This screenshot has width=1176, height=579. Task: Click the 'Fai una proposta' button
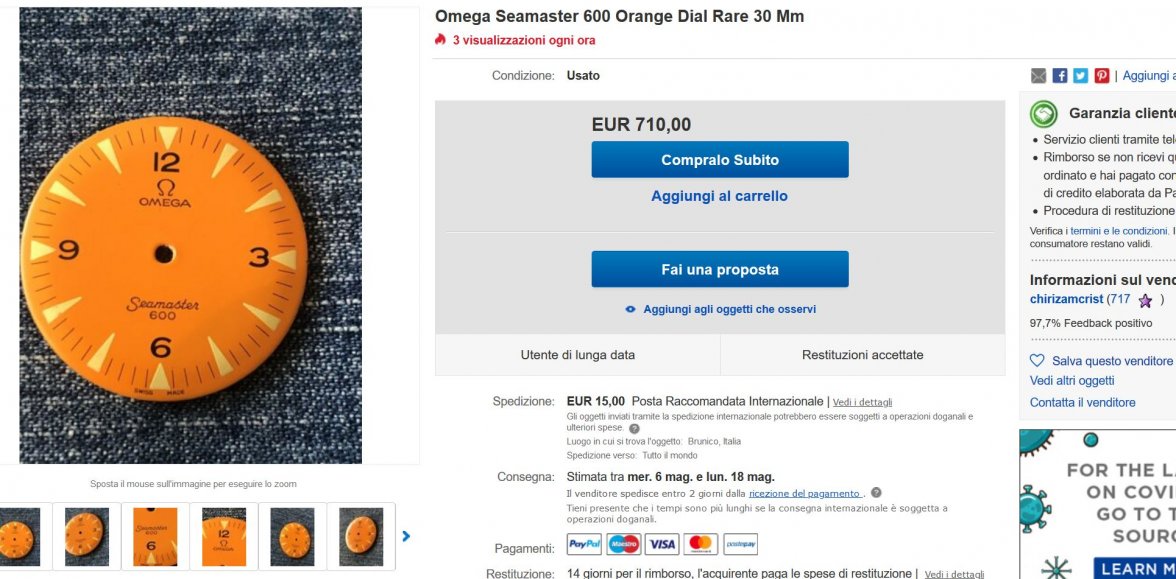click(x=720, y=269)
